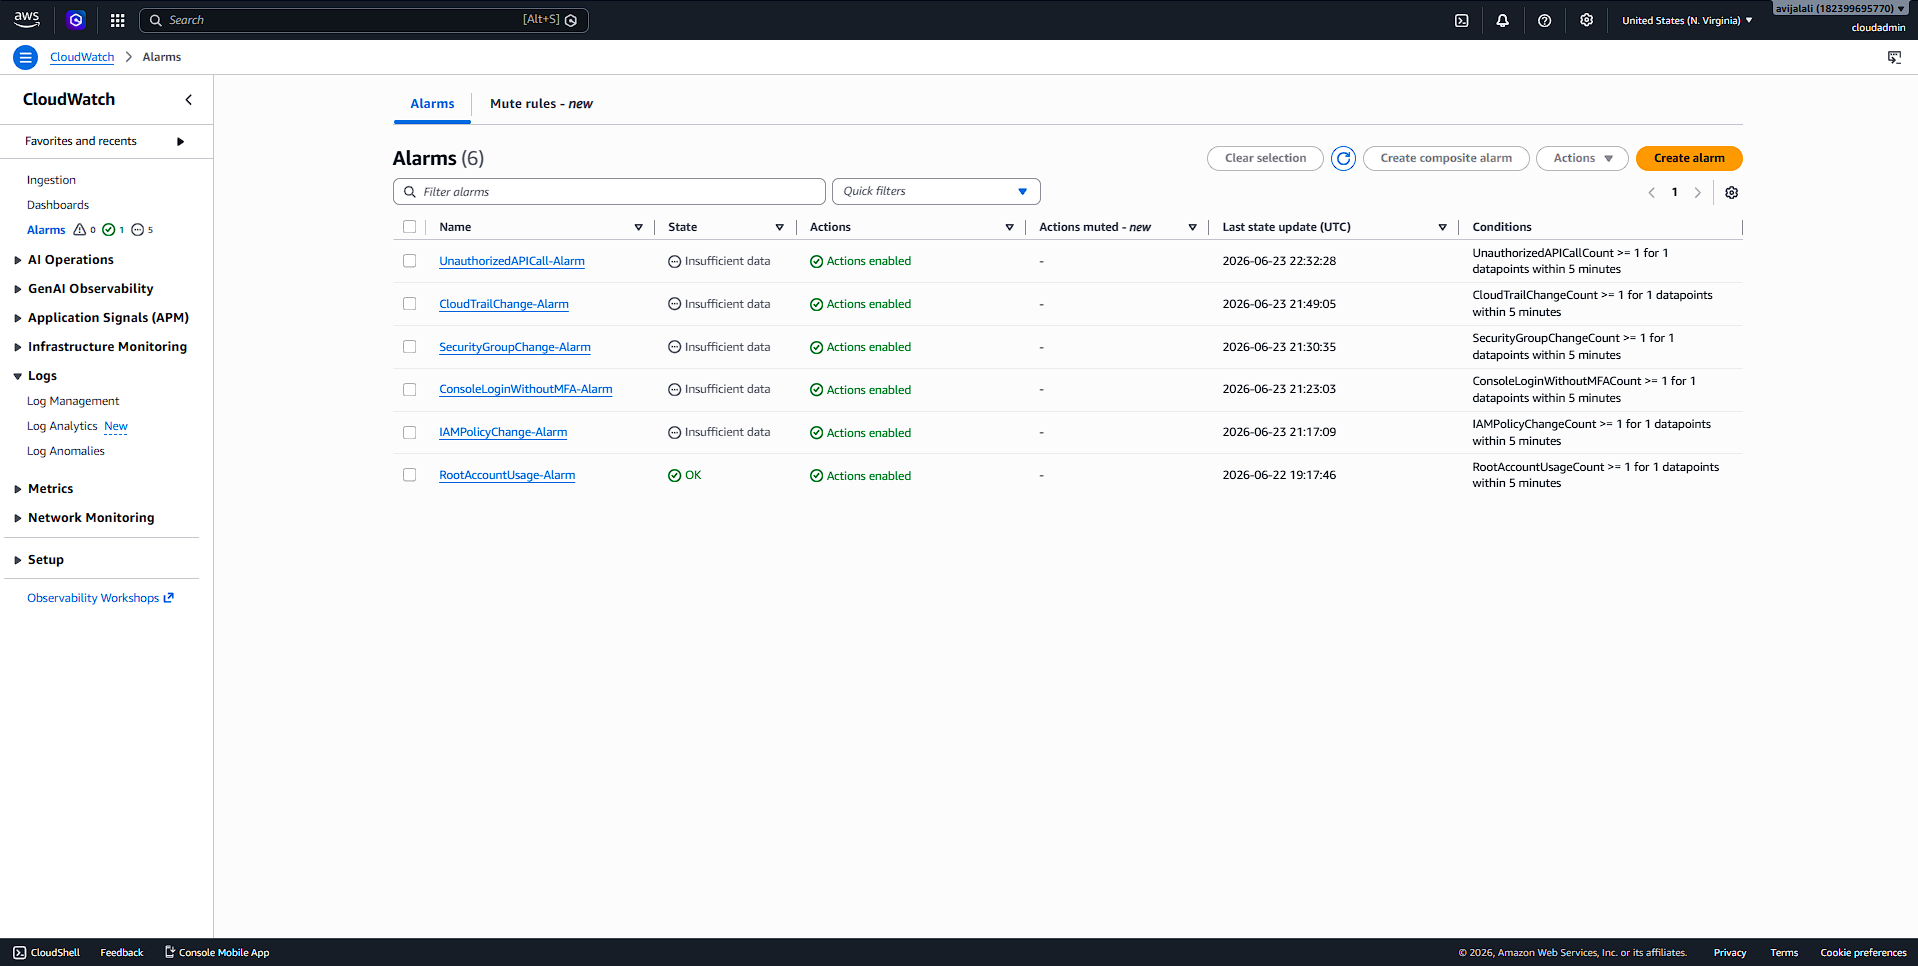
Task: Open Dashboards in sidebar
Action: (58, 205)
